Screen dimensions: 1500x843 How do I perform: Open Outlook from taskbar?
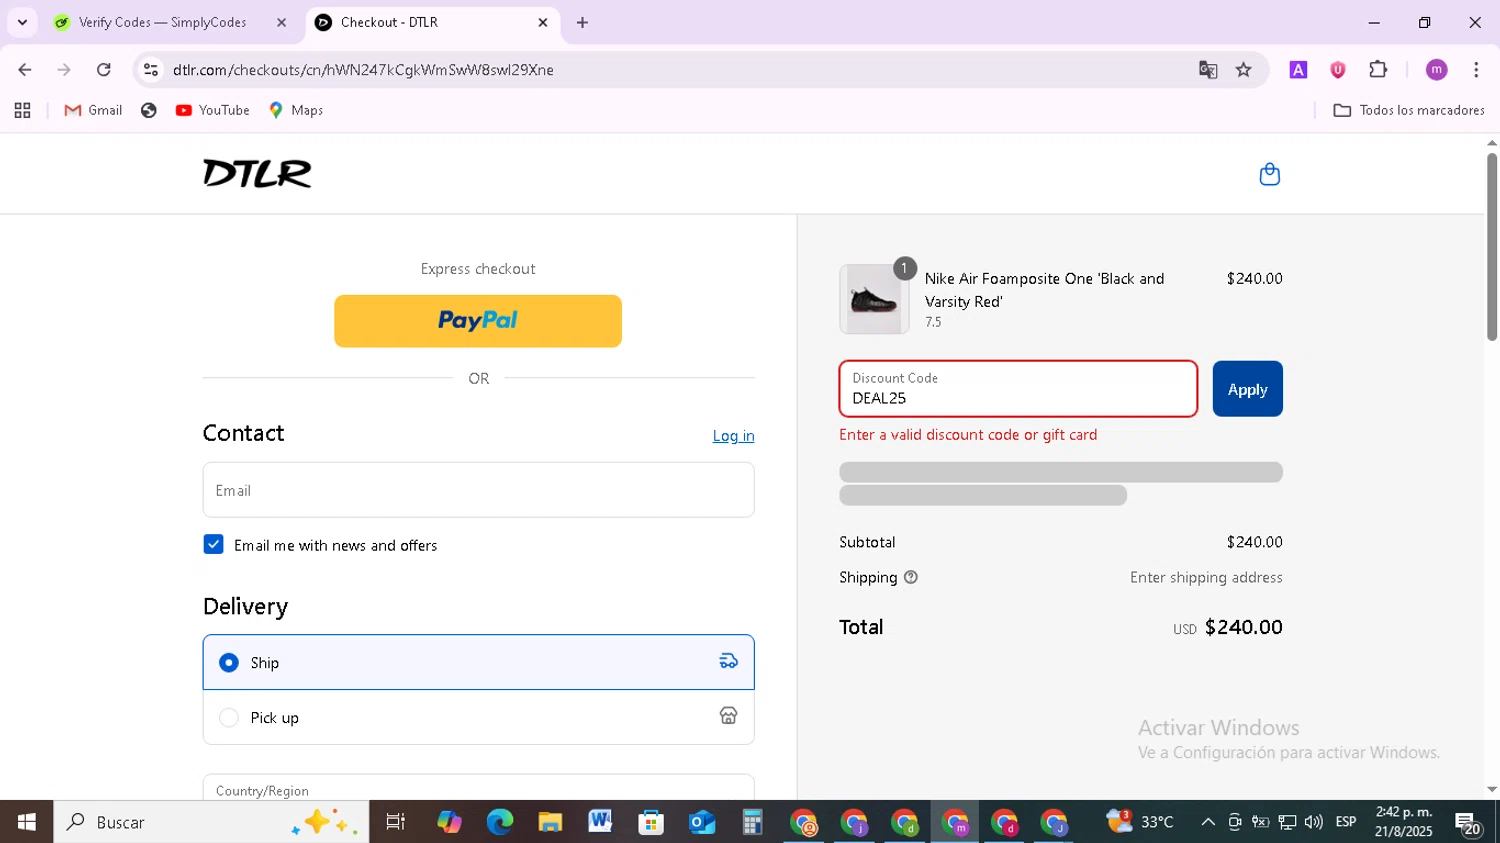pos(702,822)
